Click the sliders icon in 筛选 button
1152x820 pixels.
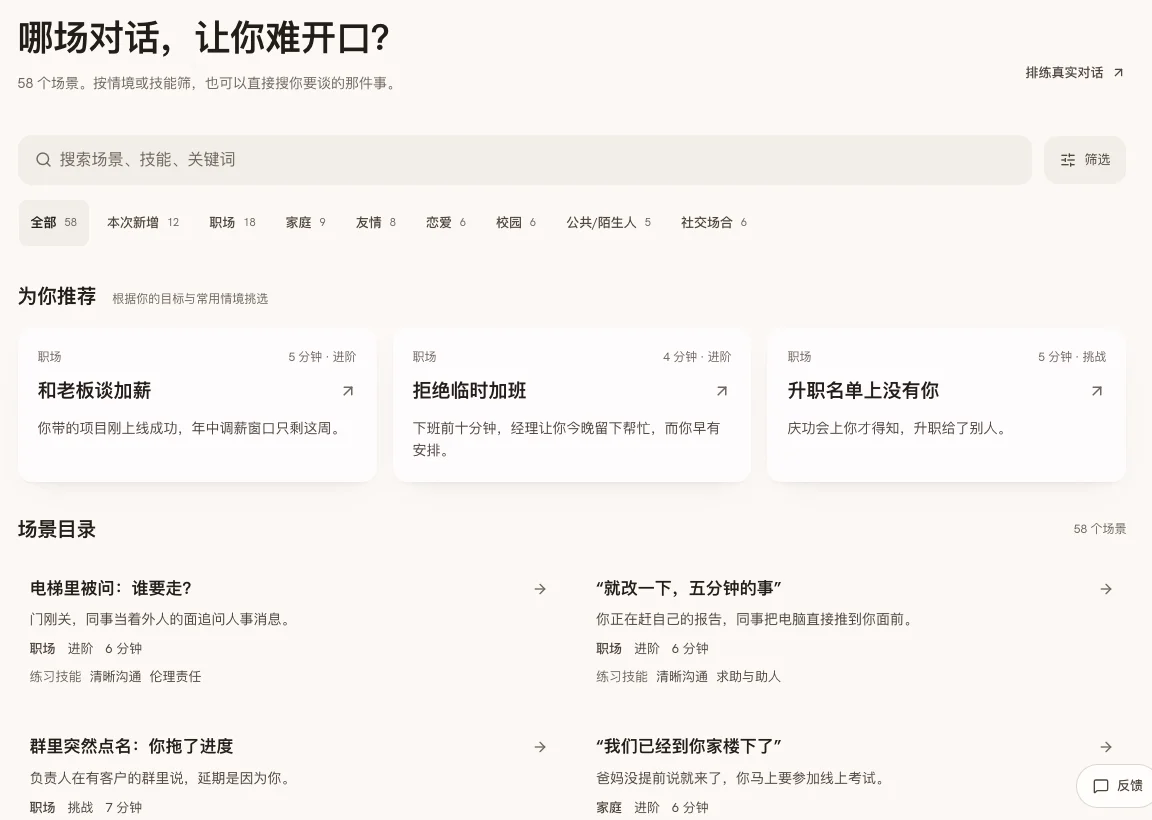pyautogui.click(x=1068, y=159)
